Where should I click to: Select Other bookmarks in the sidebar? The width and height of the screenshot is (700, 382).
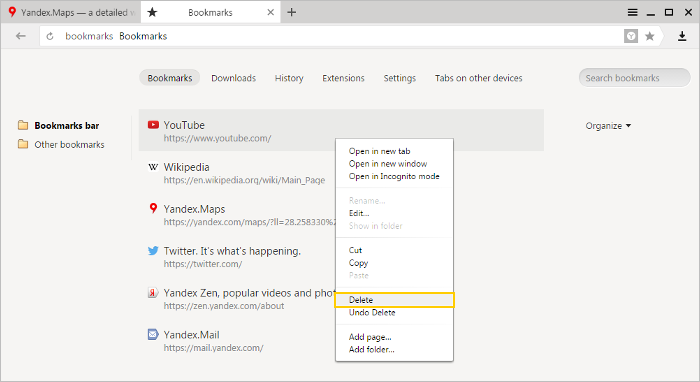tap(69, 145)
